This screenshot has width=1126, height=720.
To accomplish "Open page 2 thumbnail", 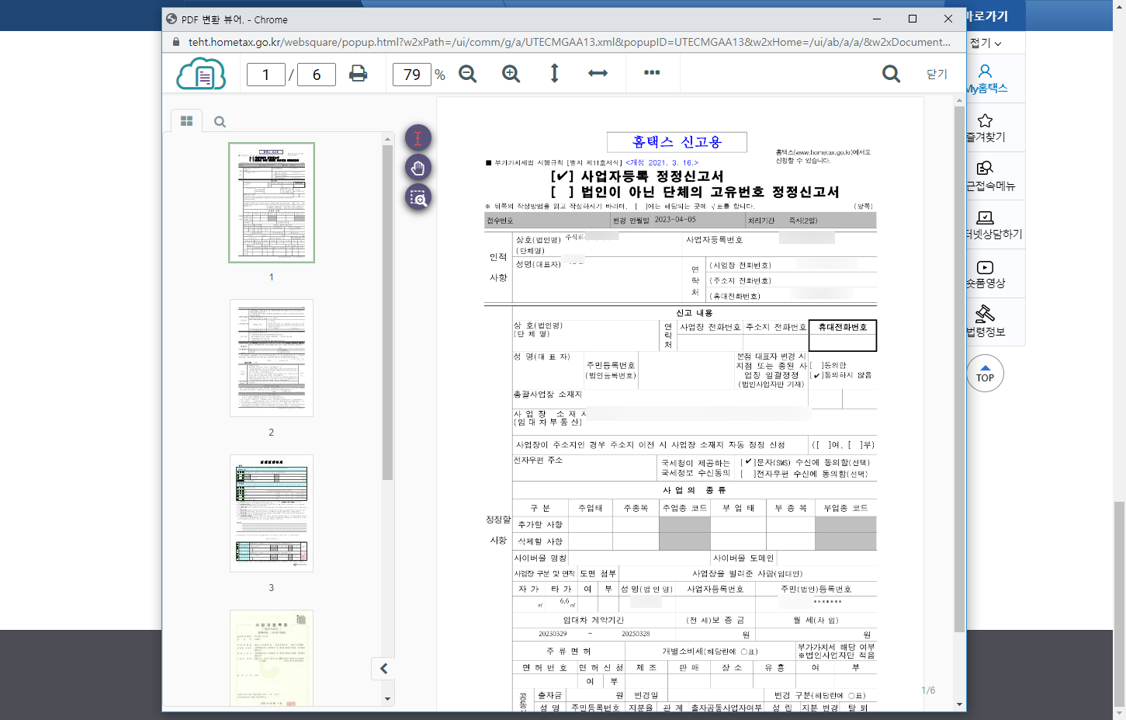I will pyautogui.click(x=271, y=358).
